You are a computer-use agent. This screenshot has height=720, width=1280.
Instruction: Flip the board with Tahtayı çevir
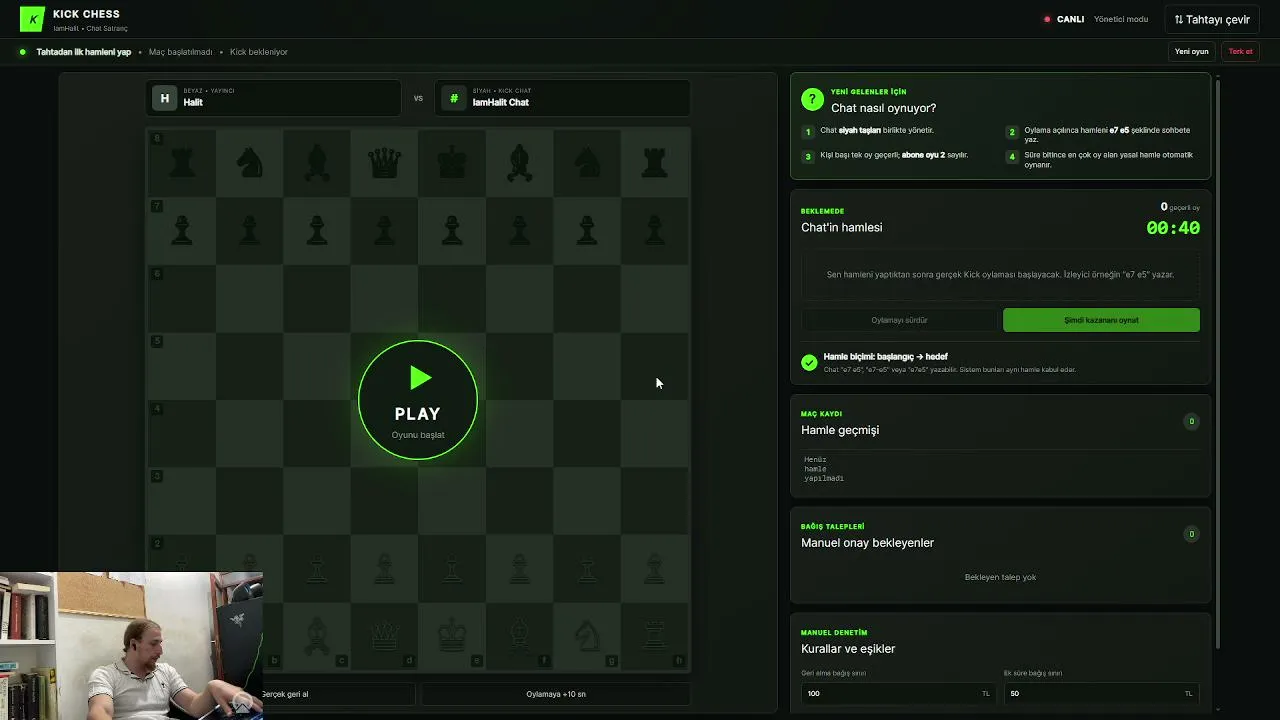(1212, 19)
